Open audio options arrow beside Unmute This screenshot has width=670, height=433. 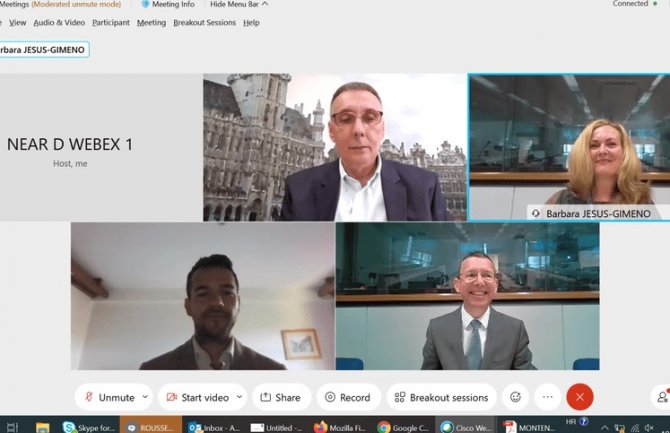[145, 397]
